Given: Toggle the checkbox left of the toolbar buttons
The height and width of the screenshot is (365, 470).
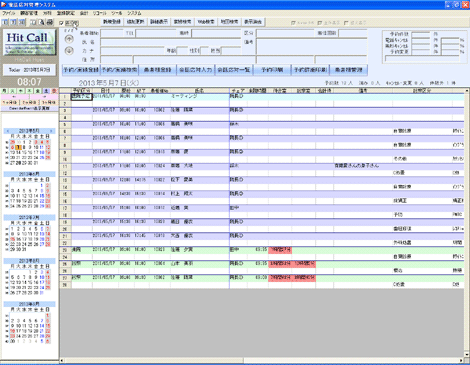Looking at the screenshot, I should (x=61, y=23).
